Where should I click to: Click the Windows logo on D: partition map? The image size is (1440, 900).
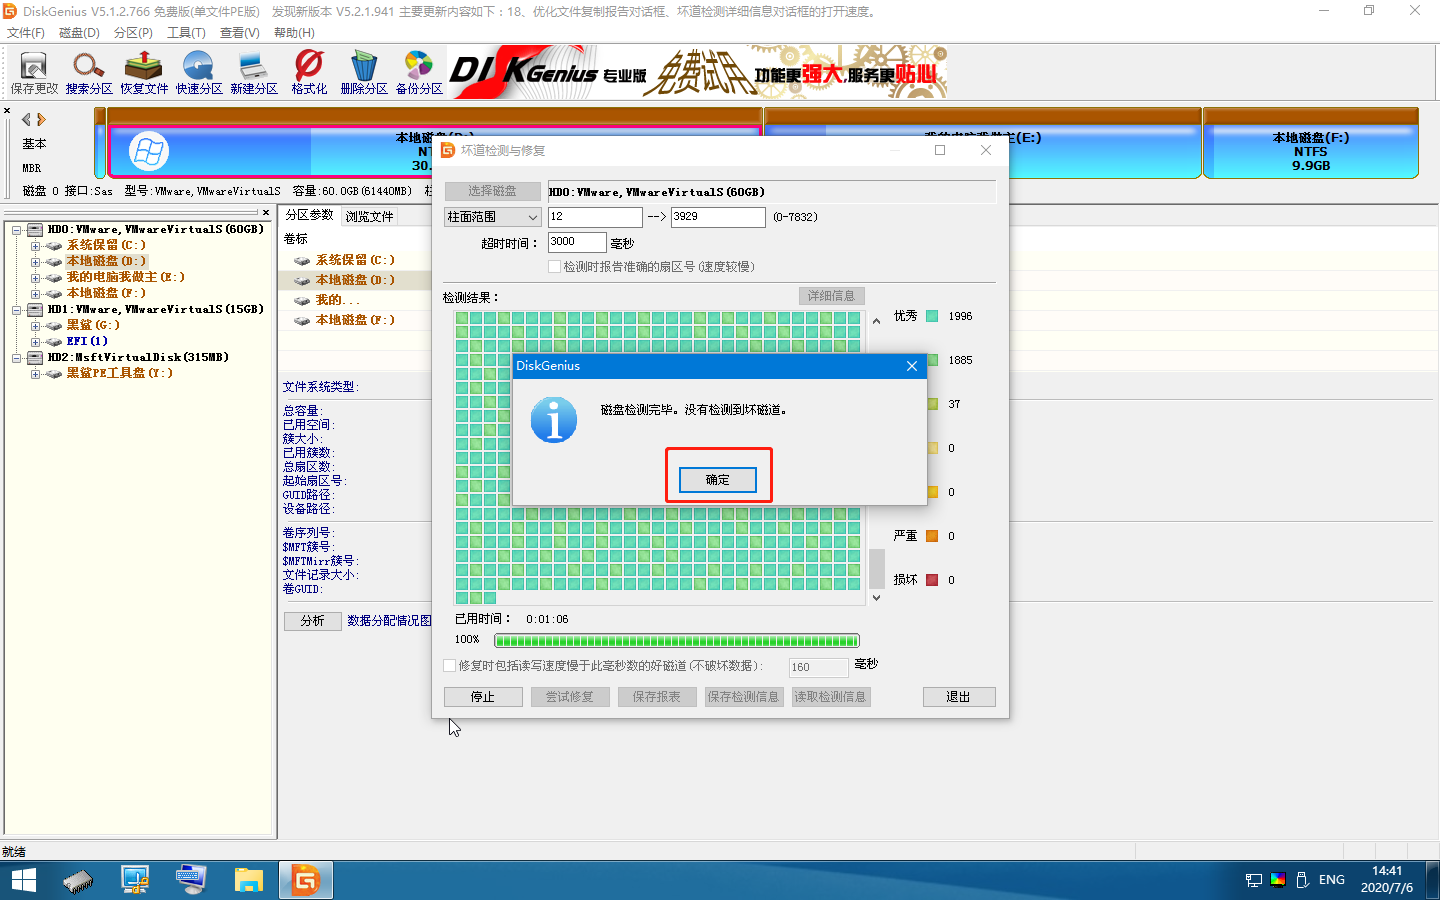[x=149, y=152]
